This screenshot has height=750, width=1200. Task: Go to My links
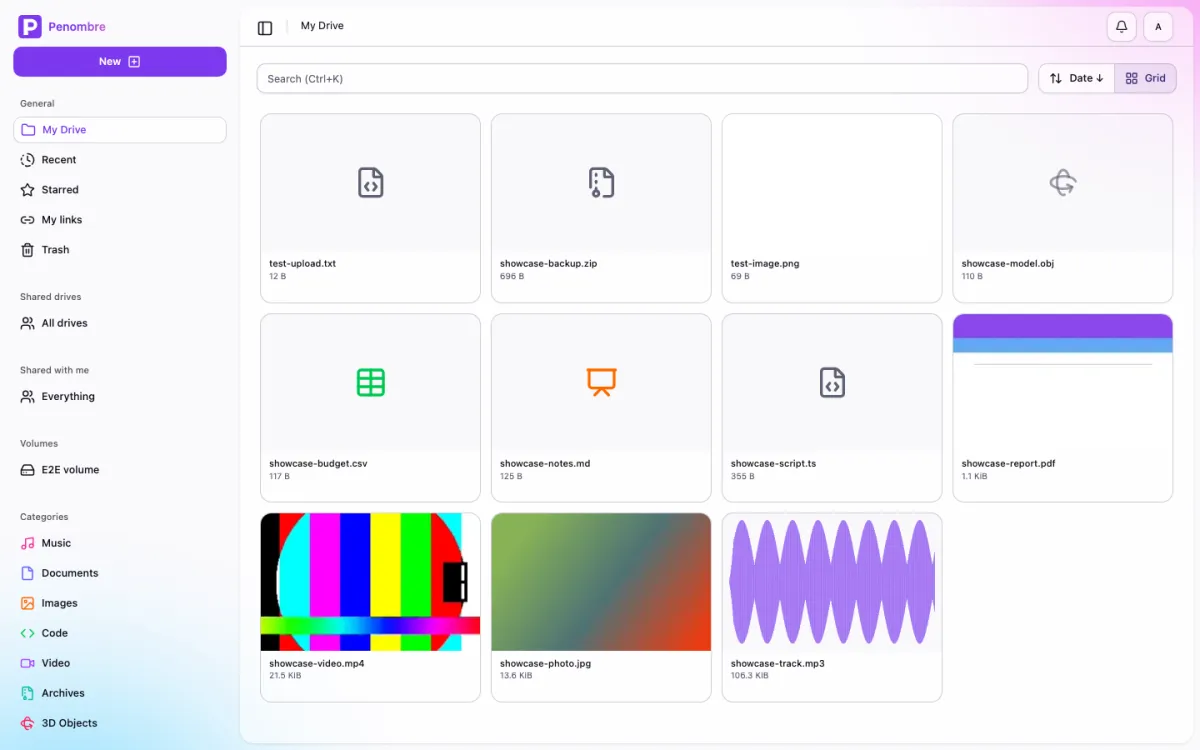[120, 220]
